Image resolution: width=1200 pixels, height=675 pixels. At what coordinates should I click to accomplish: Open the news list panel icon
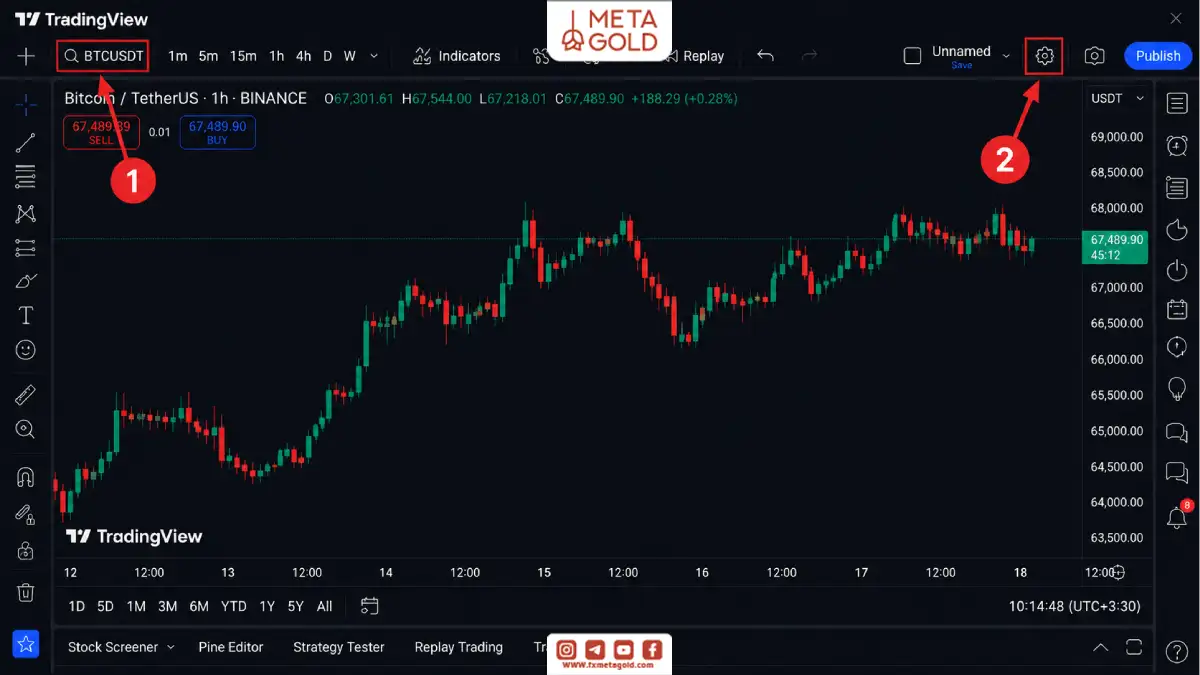click(x=1177, y=186)
